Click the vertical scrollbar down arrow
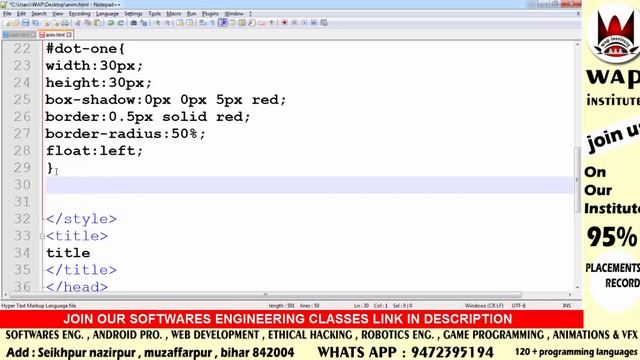Image resolution: width=640 pixels, height=360 pixels. 577,287
